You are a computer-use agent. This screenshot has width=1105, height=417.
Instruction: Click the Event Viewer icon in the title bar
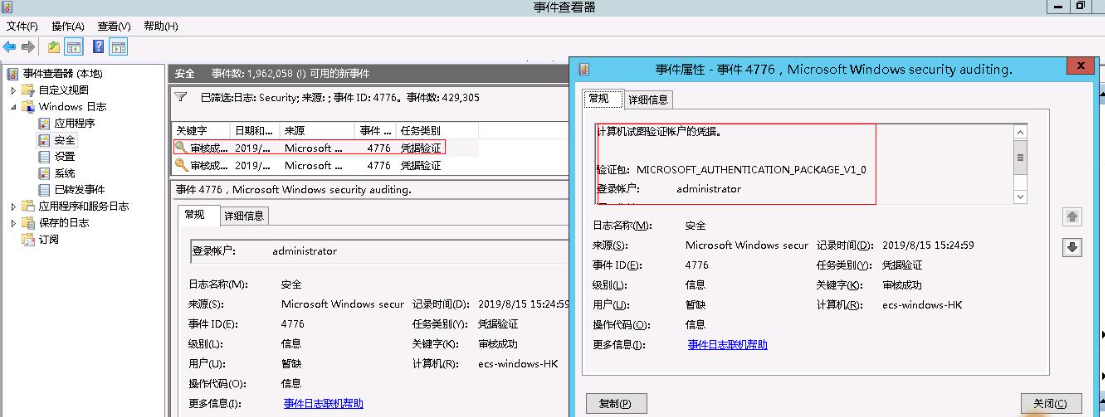click(7, 6)
